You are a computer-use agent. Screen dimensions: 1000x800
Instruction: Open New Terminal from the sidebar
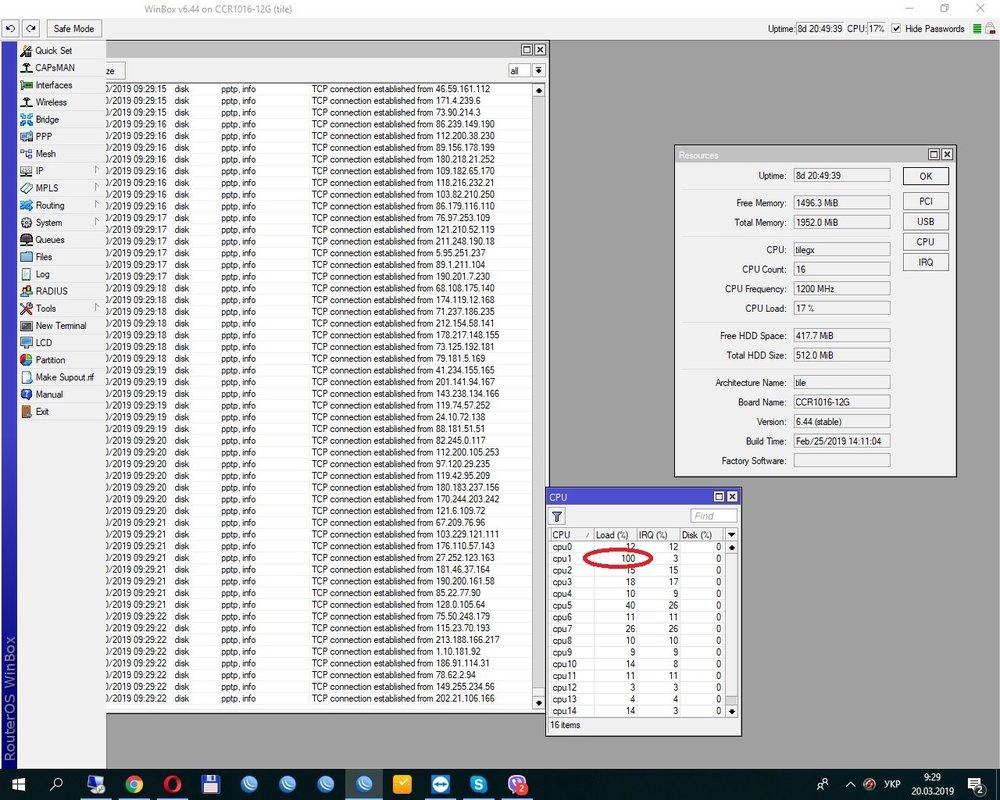click(60, 325)
